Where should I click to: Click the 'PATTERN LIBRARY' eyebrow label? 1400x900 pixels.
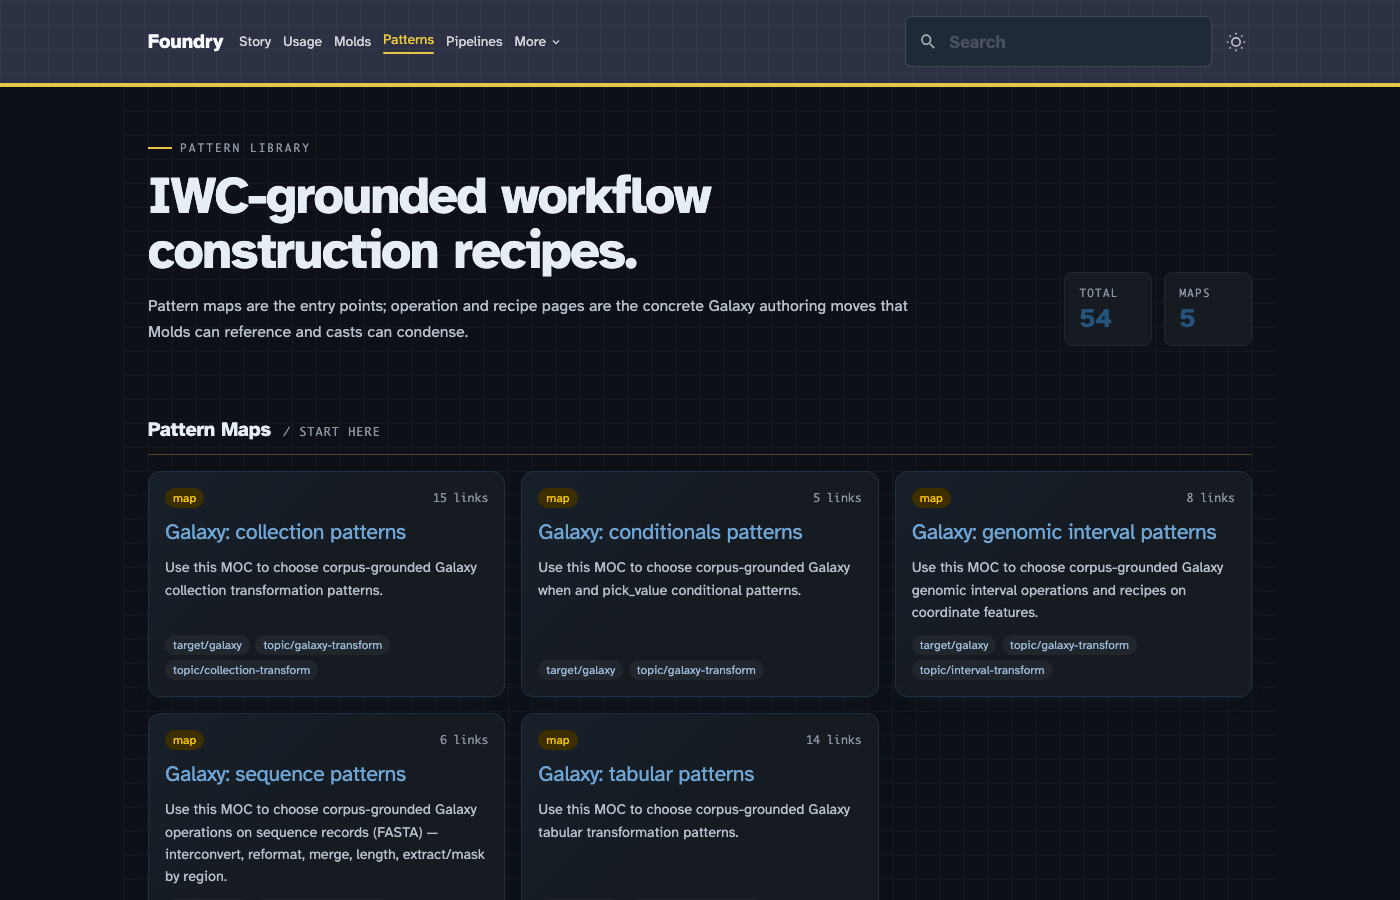pos(245,148)
